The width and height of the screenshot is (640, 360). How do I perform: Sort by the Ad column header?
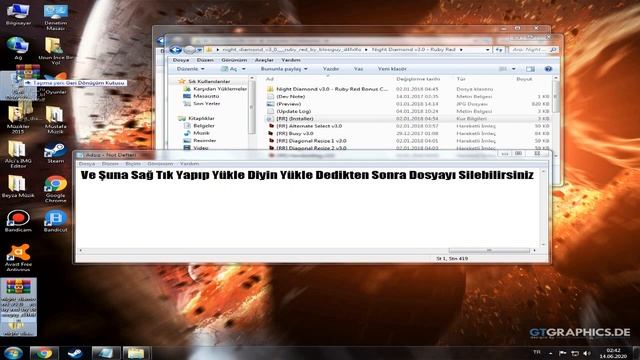point(270,79)
